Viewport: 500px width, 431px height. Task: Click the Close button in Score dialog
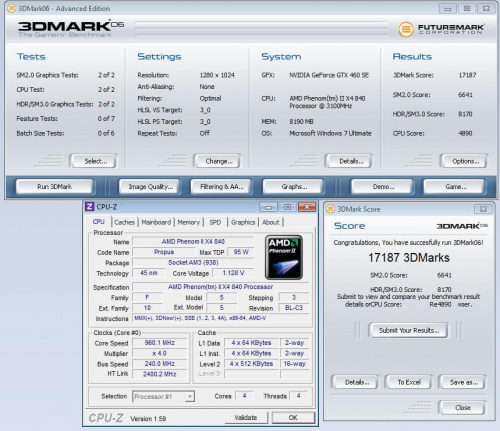point(462,407)
